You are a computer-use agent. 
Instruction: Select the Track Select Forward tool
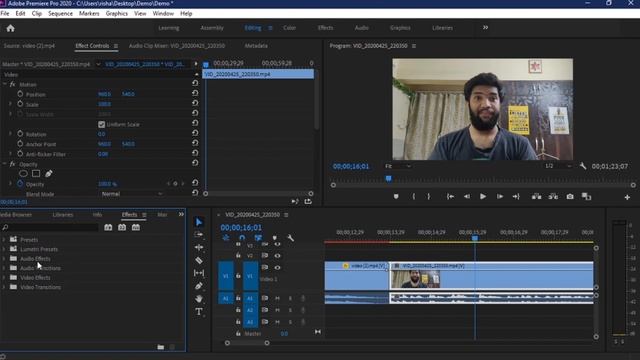point(199,234)
